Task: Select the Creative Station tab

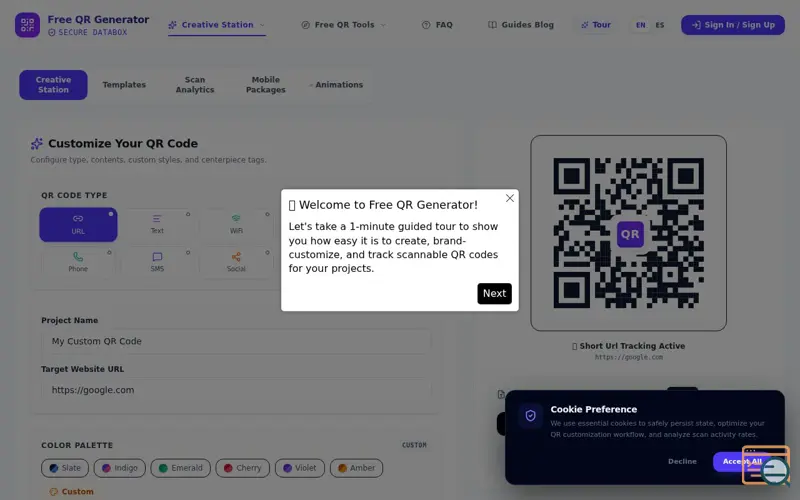Action: pyautogui.click(x=54, y=85)
